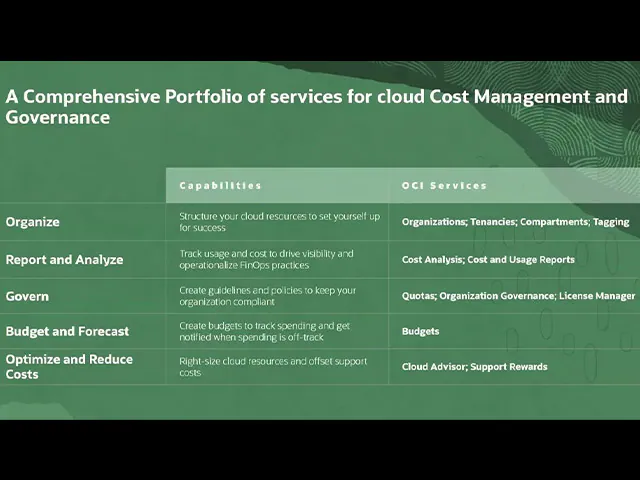
Task: Click the Report and Analyze row label
Action: 65,259
